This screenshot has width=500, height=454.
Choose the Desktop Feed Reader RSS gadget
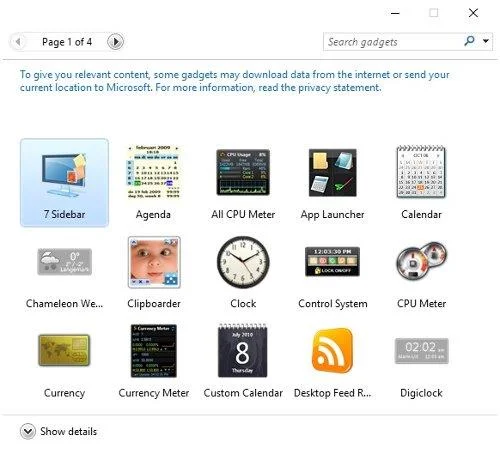[332, 350]
